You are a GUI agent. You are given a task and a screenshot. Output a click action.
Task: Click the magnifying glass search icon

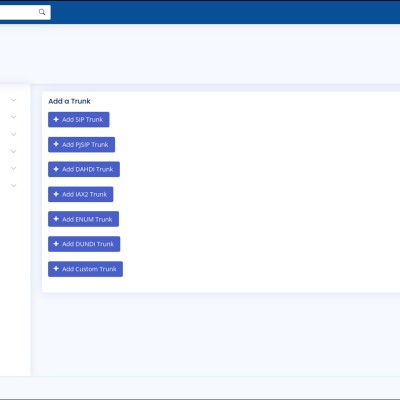point(42,12)
